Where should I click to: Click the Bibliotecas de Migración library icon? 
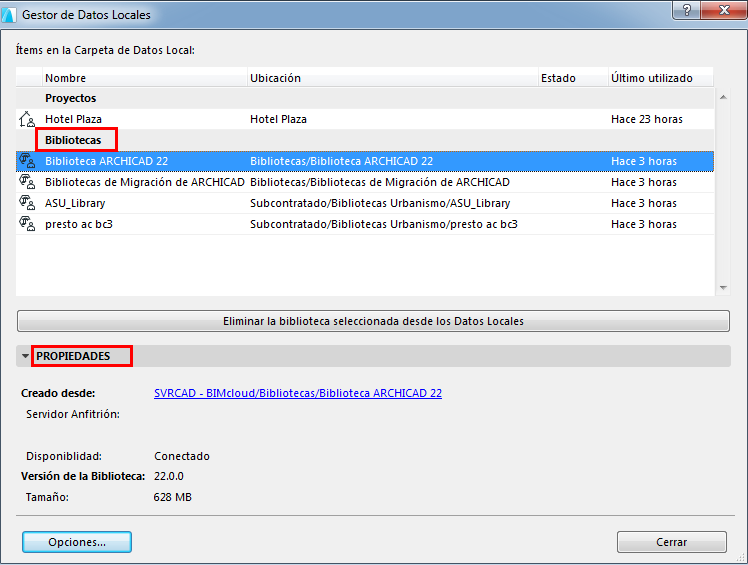click(27, 182)
